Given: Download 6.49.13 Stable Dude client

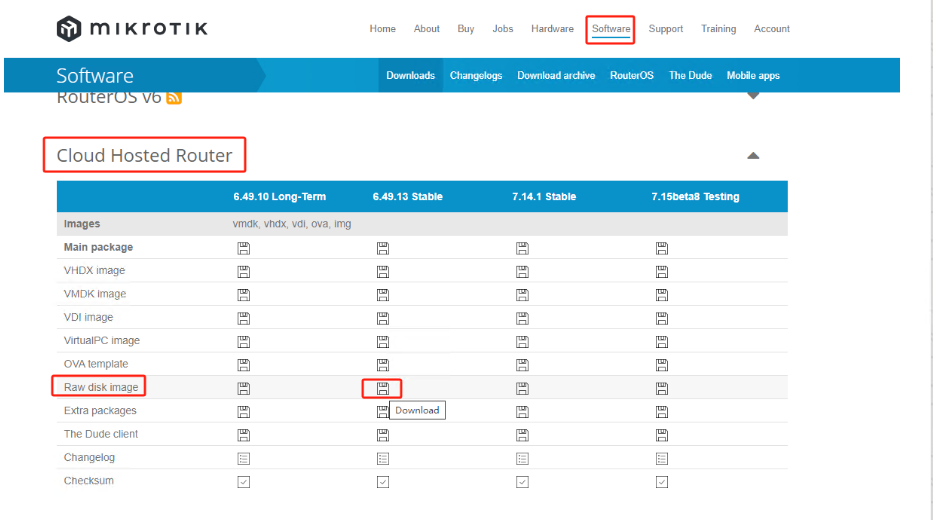Looking at the screenshot, I should pyautogui.click(x=383, y=435).
